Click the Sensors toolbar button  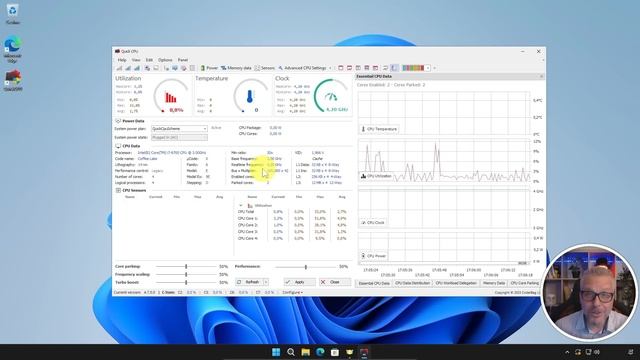coord(264,68)
